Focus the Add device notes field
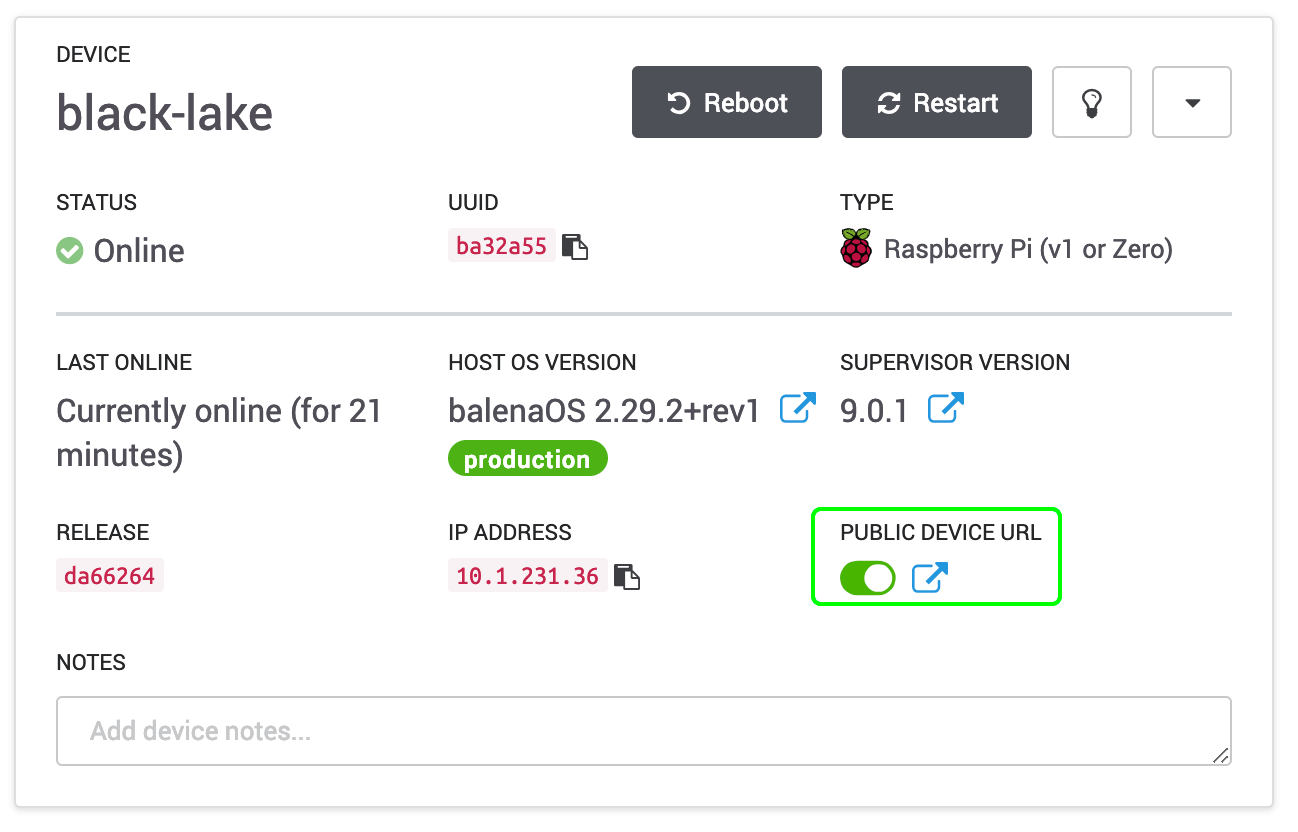 [640, 731]
